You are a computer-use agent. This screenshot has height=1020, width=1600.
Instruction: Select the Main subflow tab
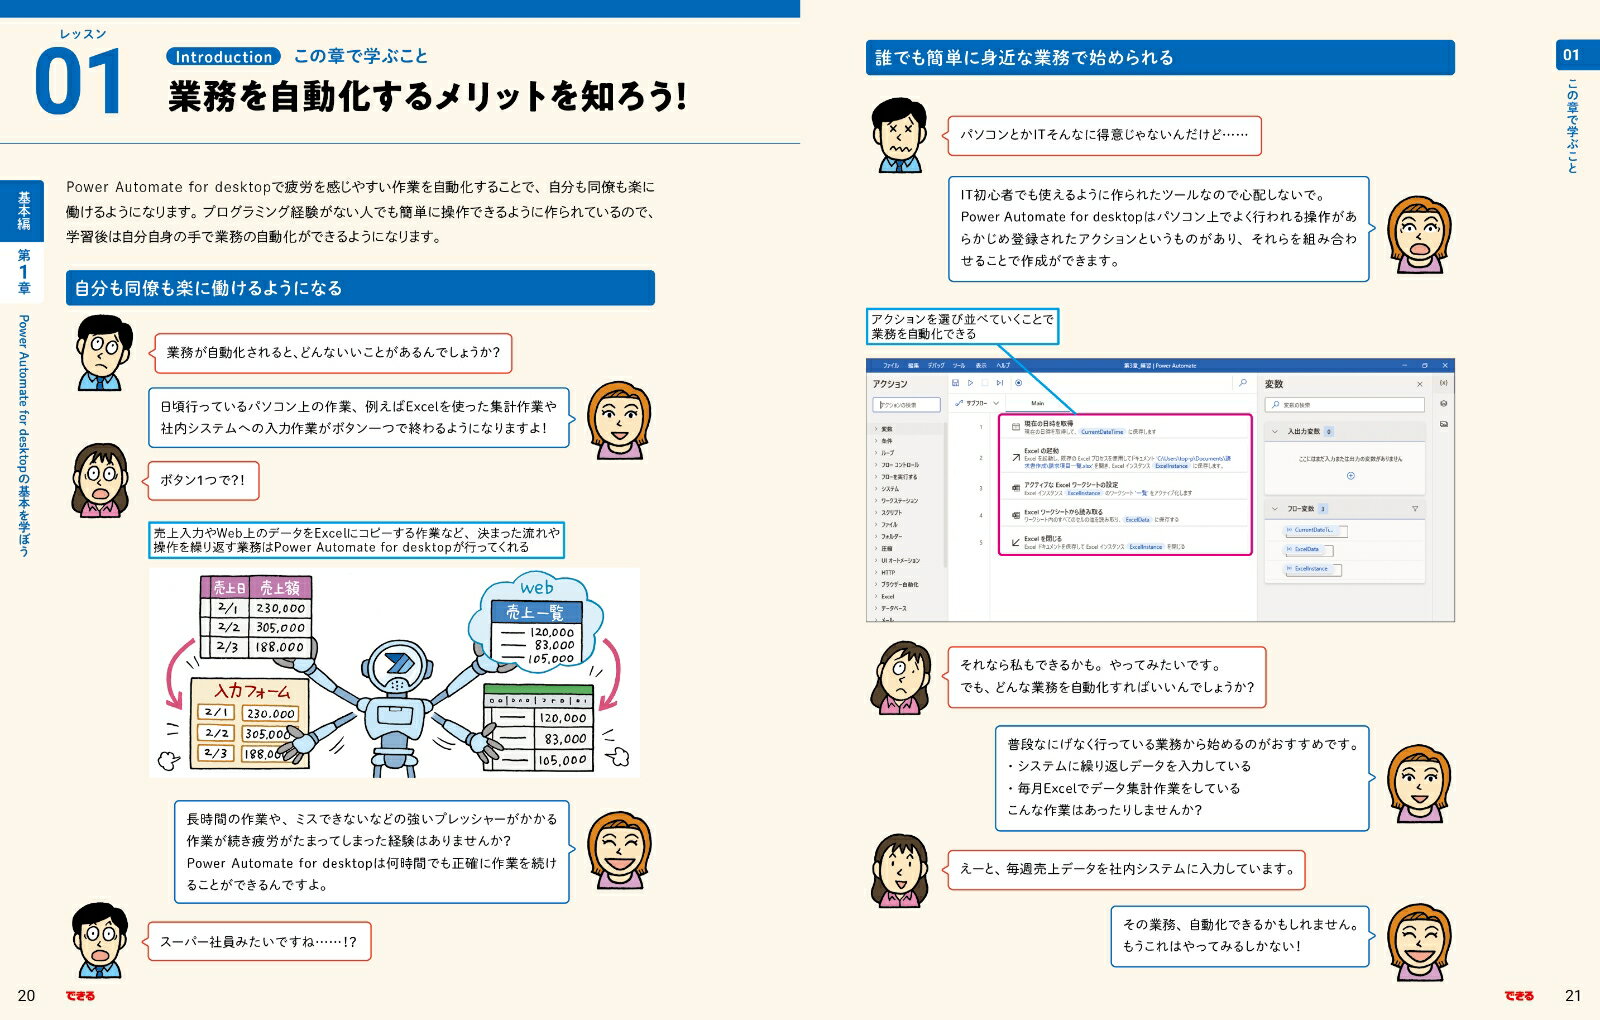pyautogui.click(x=1038, y=403)
